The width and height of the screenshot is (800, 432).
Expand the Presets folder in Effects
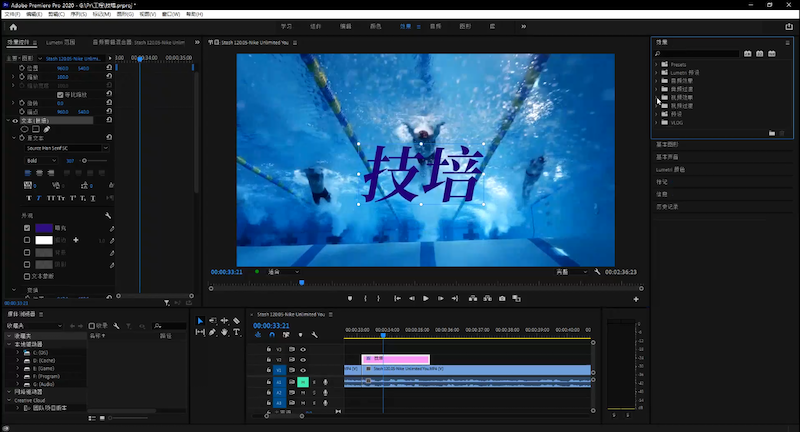point(657,64)
